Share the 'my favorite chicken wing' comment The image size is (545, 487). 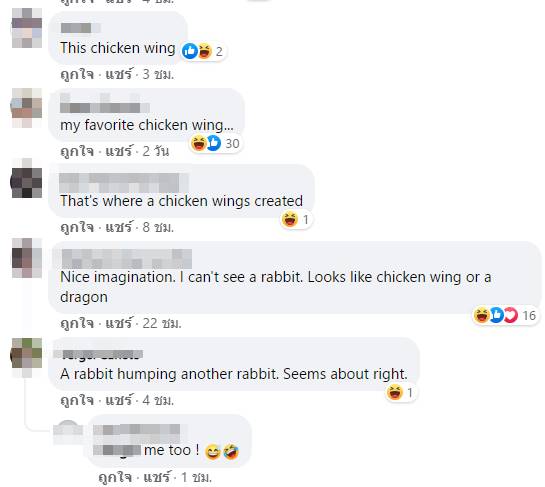119,151
